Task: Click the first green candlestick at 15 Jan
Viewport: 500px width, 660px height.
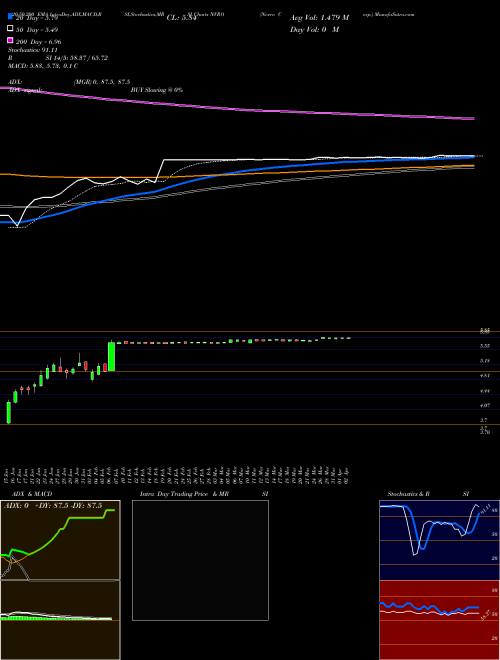Action: pos(8,412)
